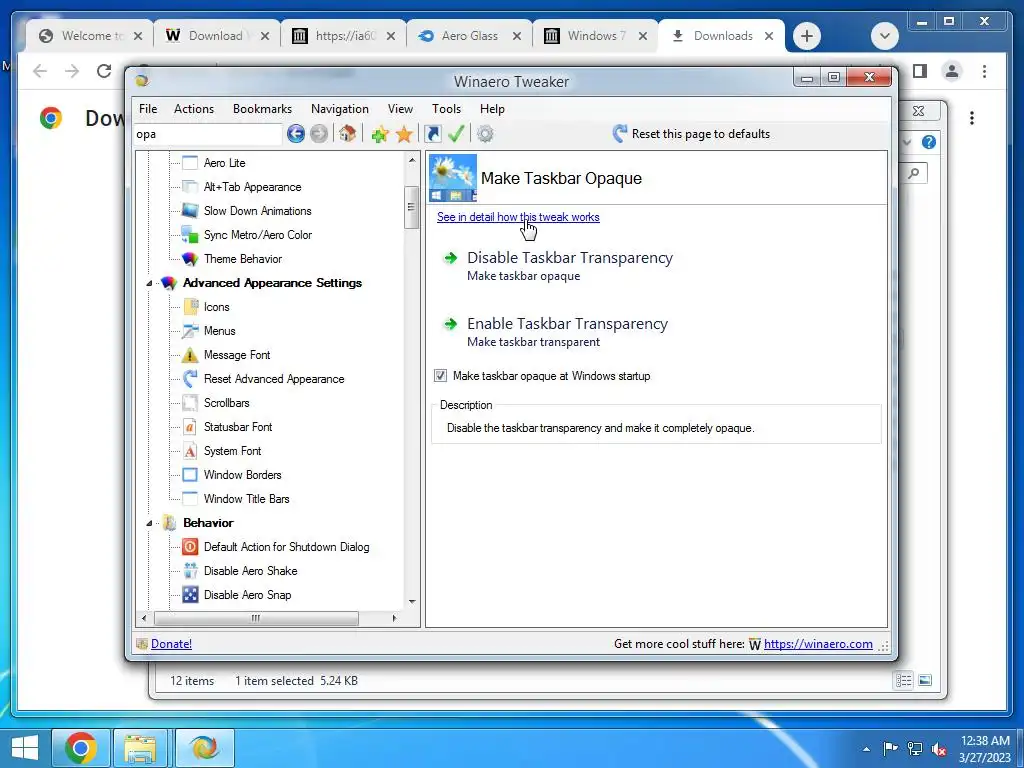Screen dimensions: 1024x768
Task: Select Reset Advanced Appearance item
Action: point(274,379)
